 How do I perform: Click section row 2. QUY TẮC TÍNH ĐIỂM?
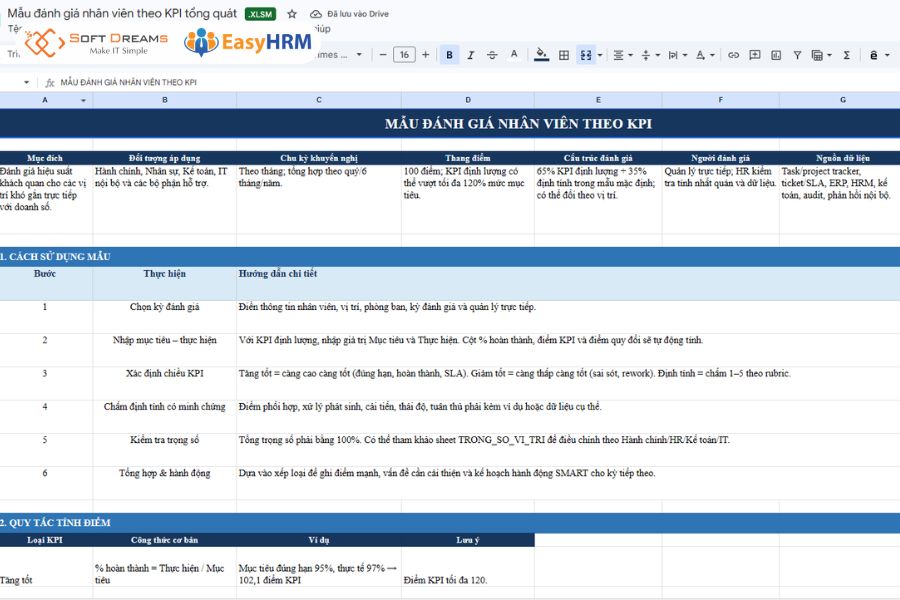point(450,522)
